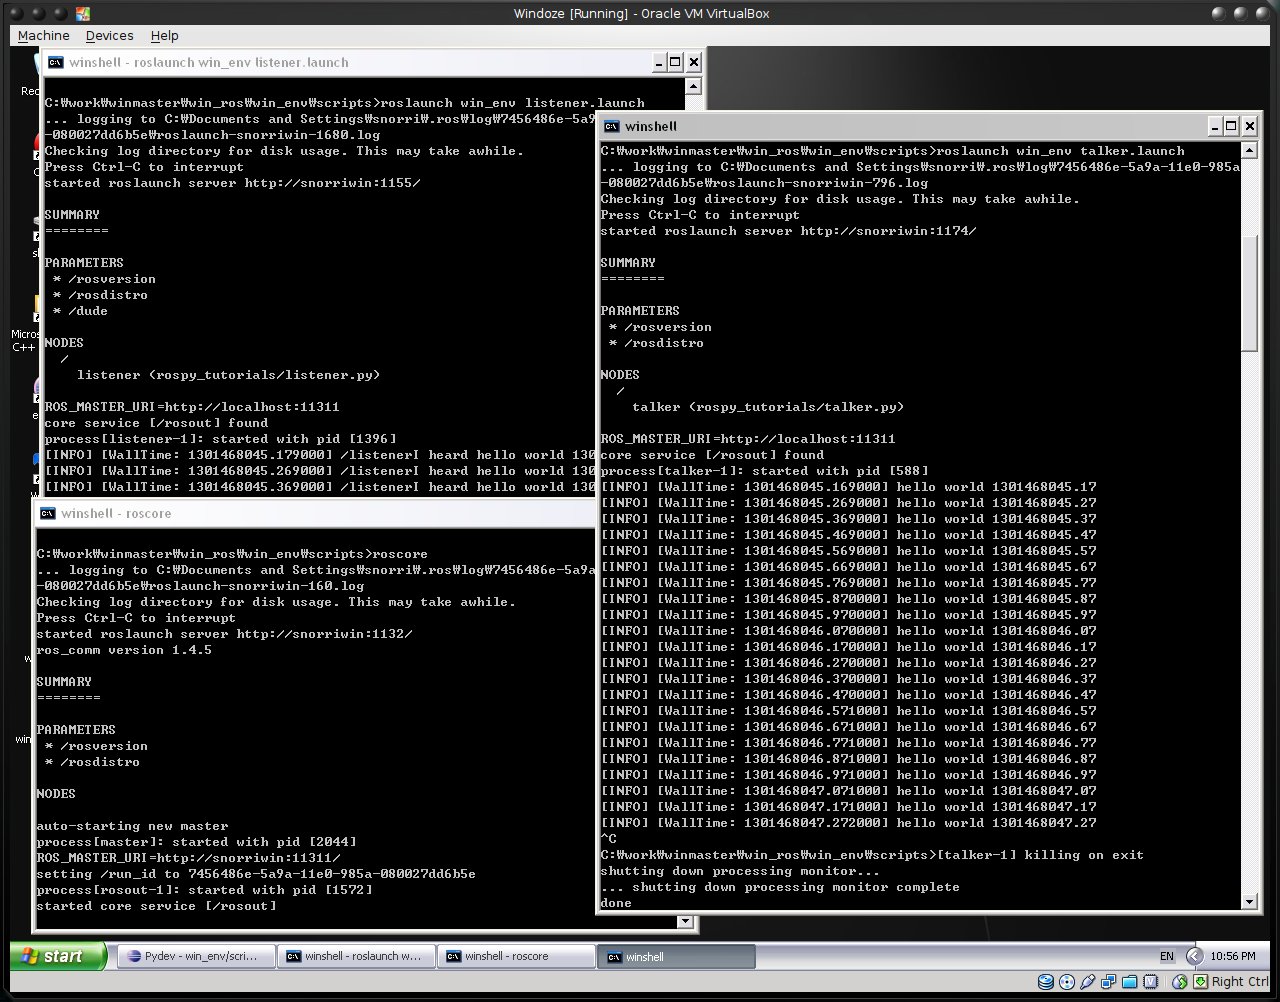1280x1002 pixels.
Task: Close the listener.launch winshell window
Action: [694, 62]
